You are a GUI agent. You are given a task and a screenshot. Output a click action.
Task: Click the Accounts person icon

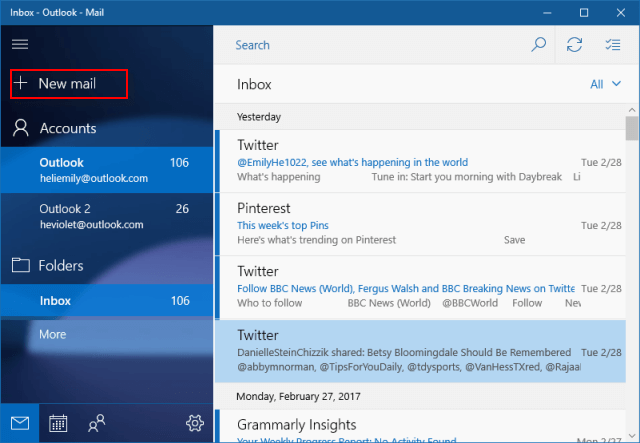(20, 128)
